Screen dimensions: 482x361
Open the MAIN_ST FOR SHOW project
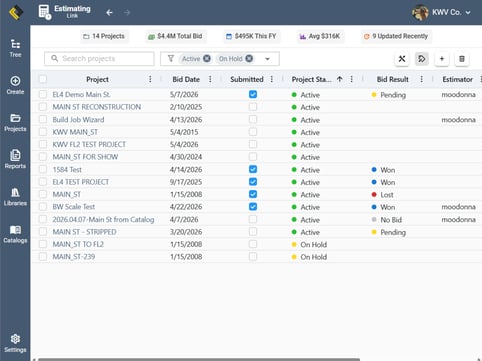point(85,157)
